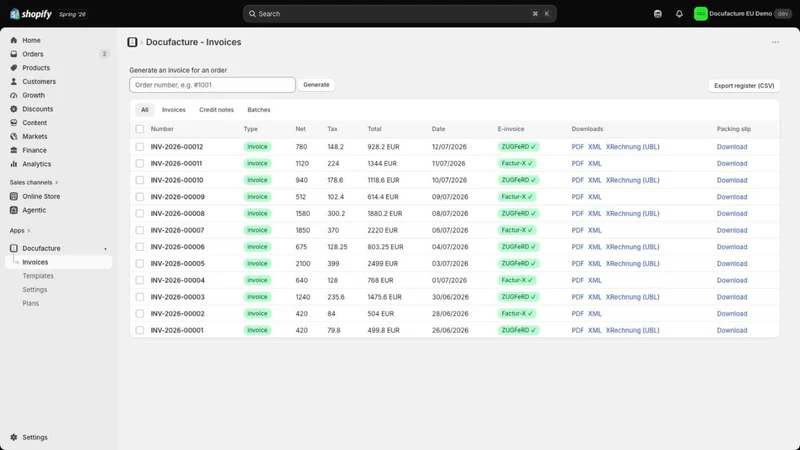This screenshot has width=800, height=450.
Task: Click invoice number INV-2026-00002
Action: 178,314
